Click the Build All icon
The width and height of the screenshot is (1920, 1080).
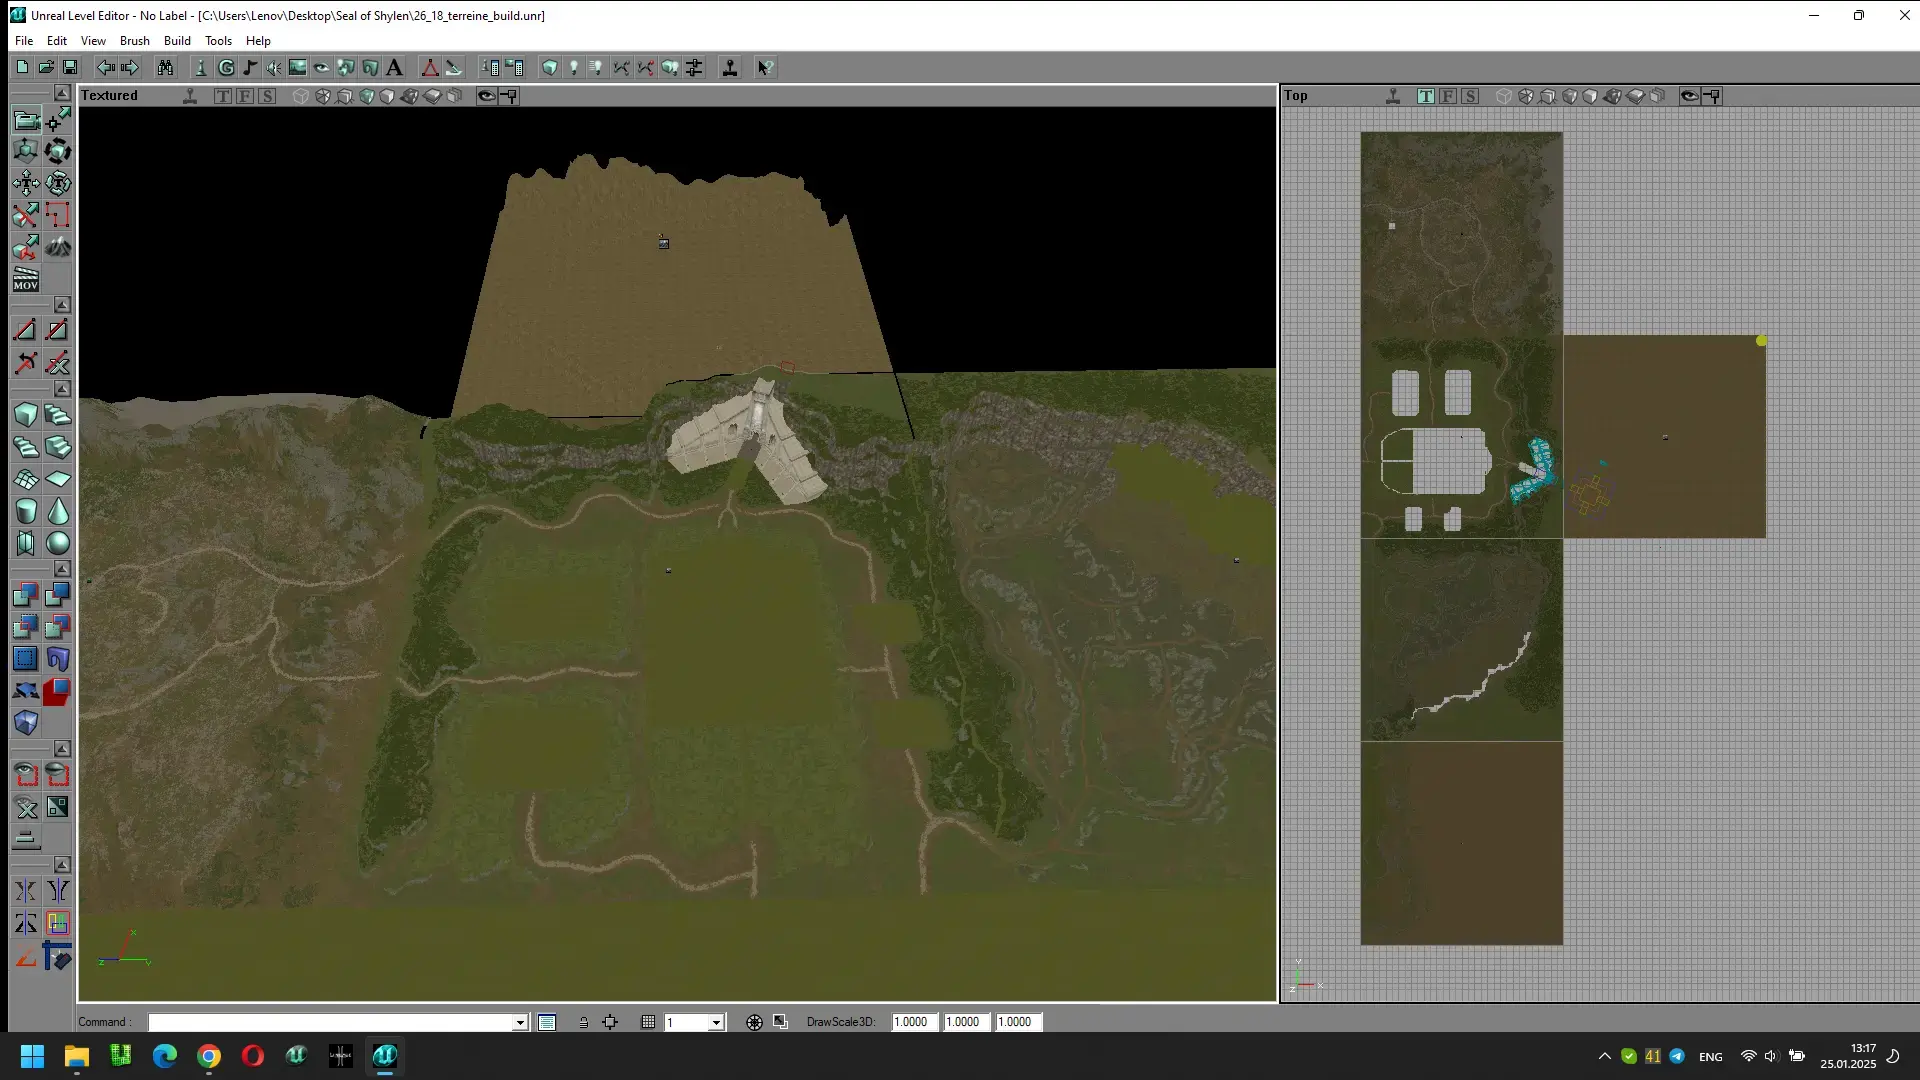pyautogui.click(x=670, y=67)
